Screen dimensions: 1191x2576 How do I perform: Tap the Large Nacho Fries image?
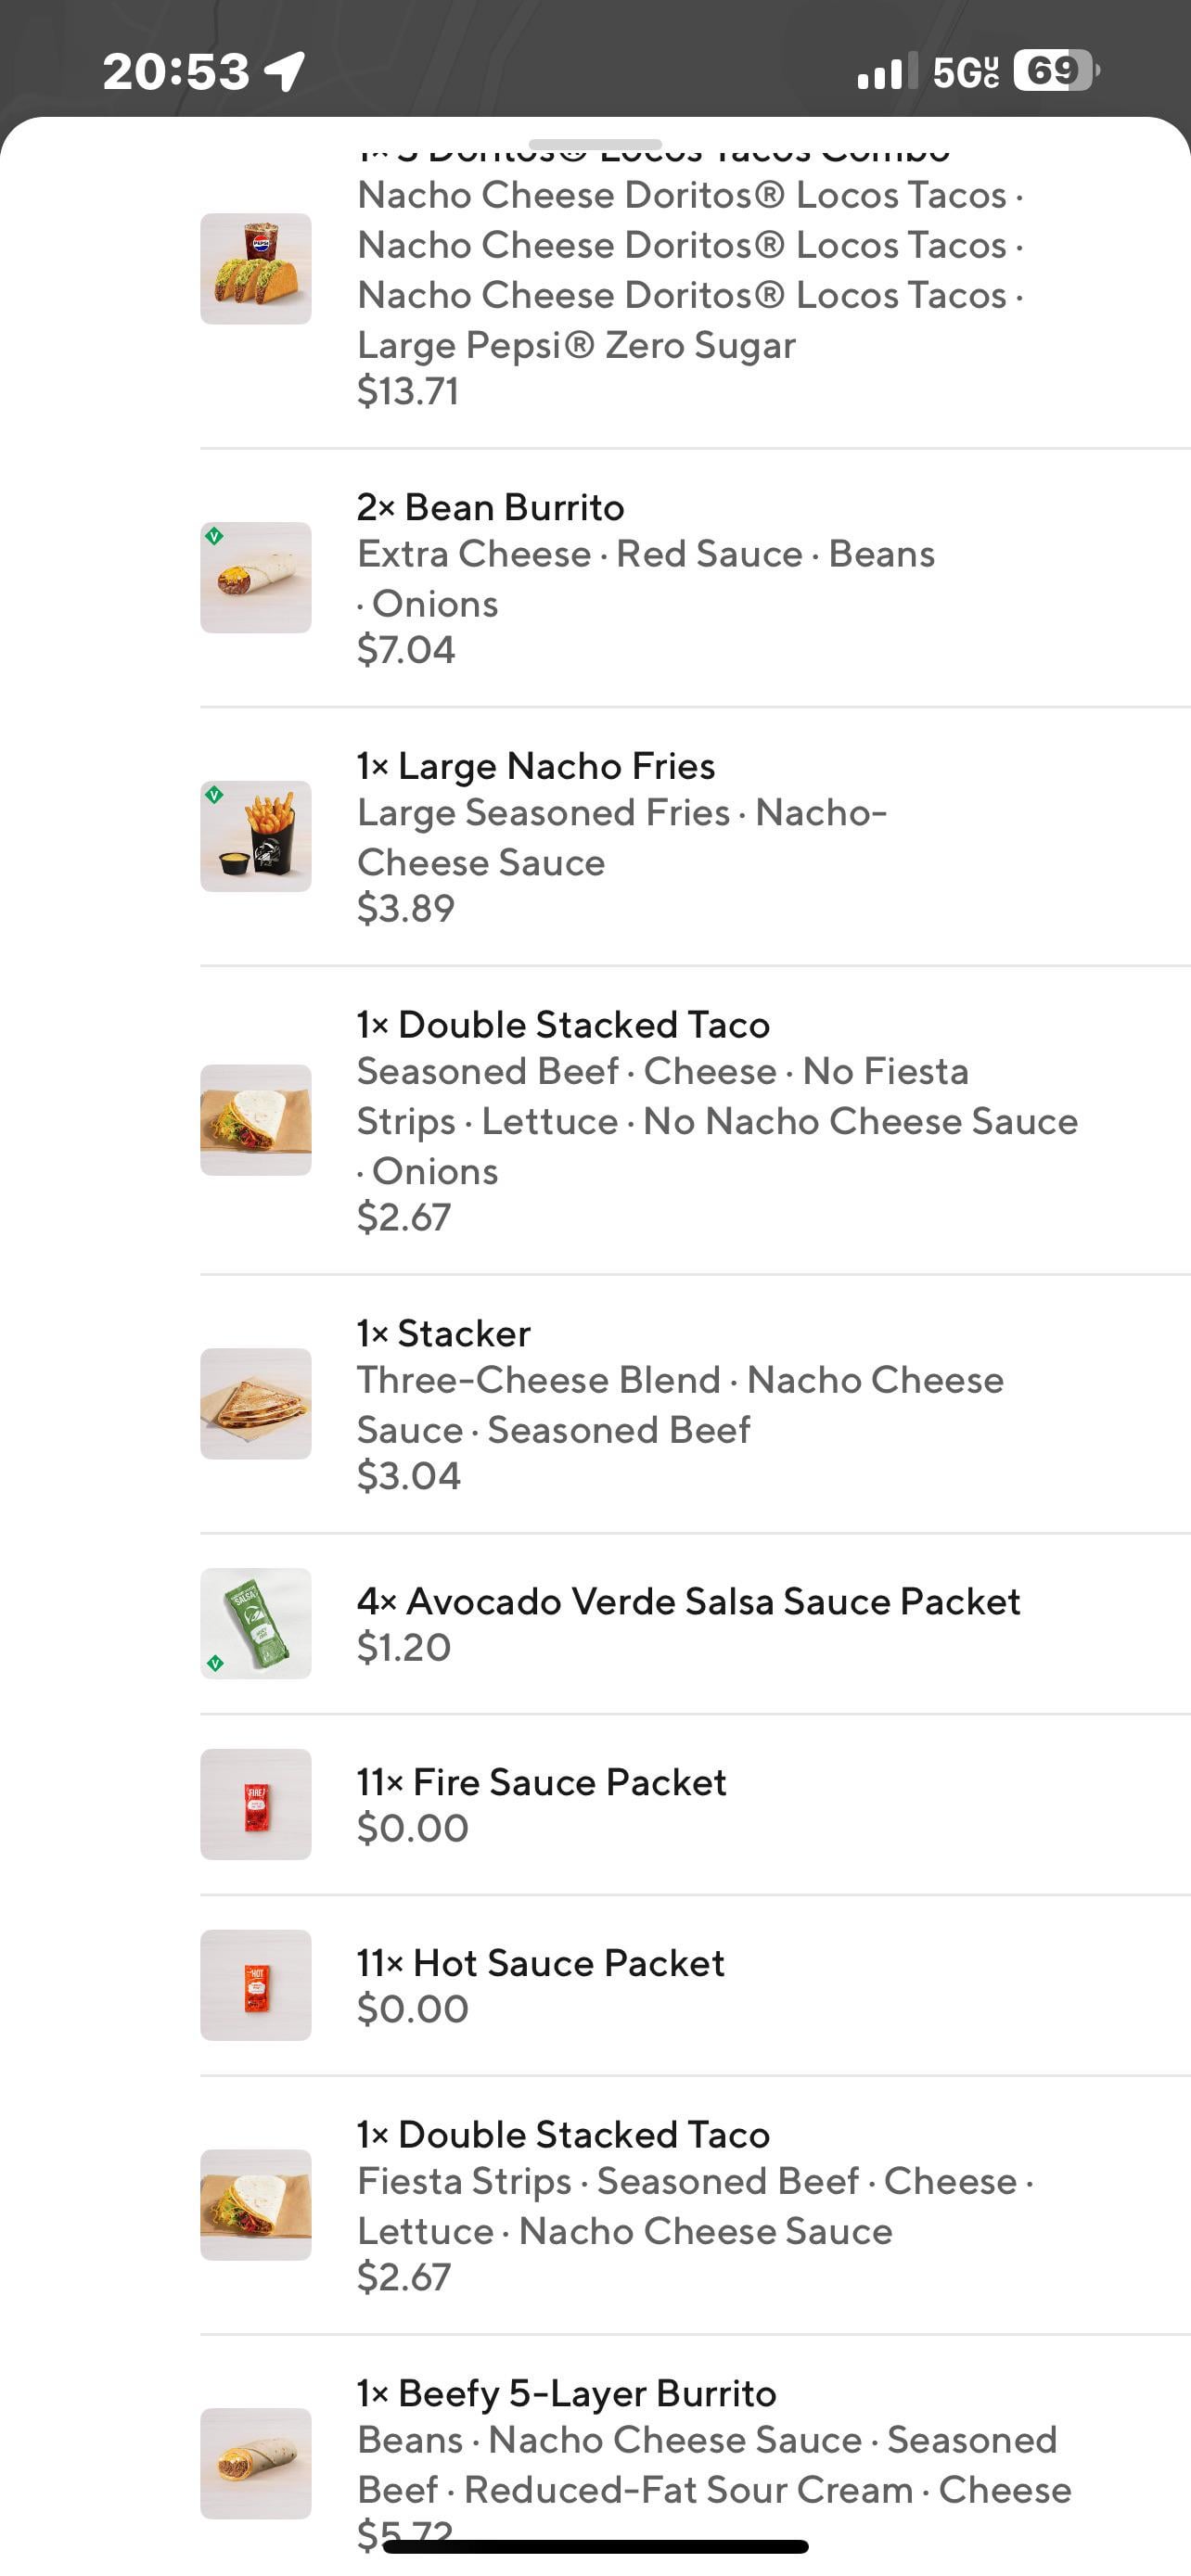256,836
